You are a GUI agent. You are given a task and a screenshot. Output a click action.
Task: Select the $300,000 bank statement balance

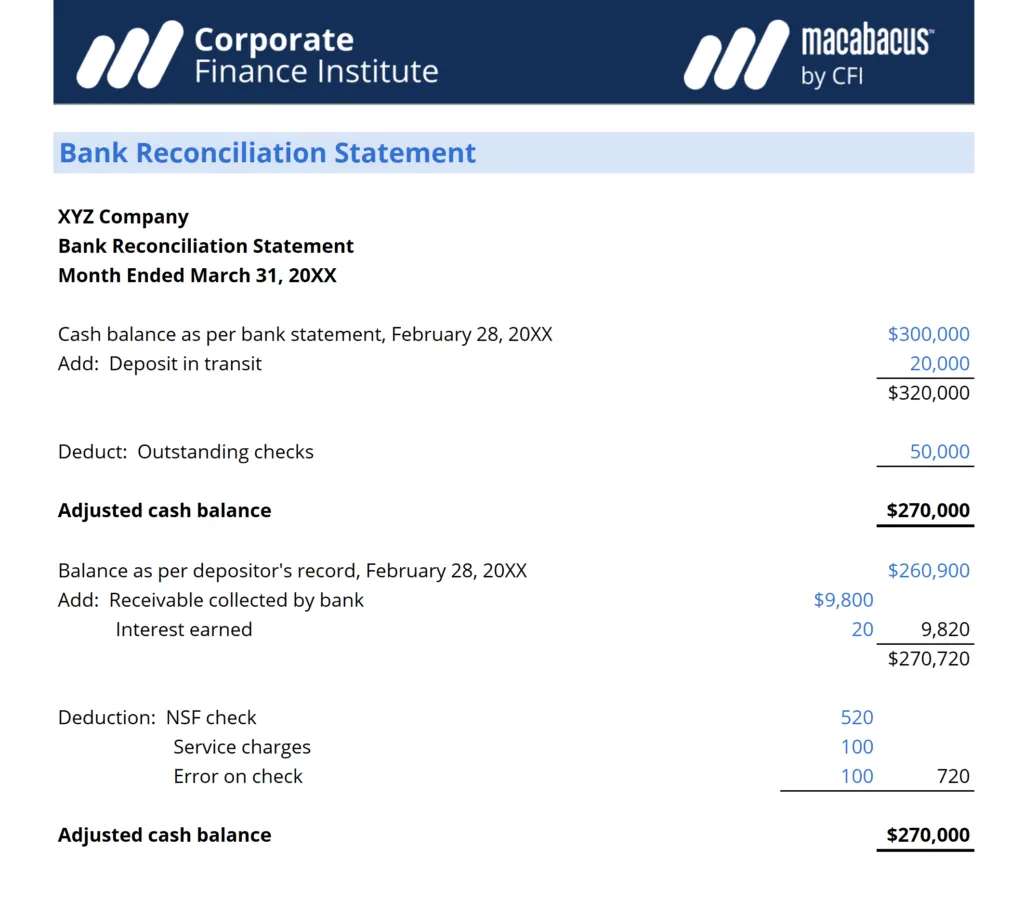coord(928,334)
